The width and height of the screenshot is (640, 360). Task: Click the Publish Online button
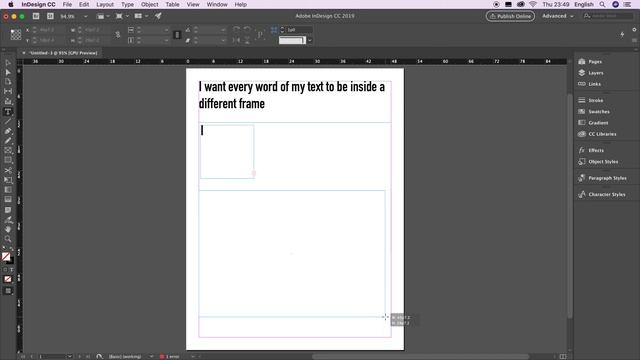coord(510,16)
